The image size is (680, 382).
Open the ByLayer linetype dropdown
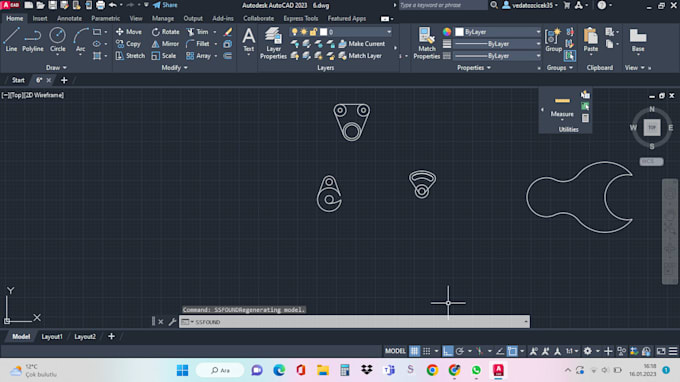tap(498, 56)
